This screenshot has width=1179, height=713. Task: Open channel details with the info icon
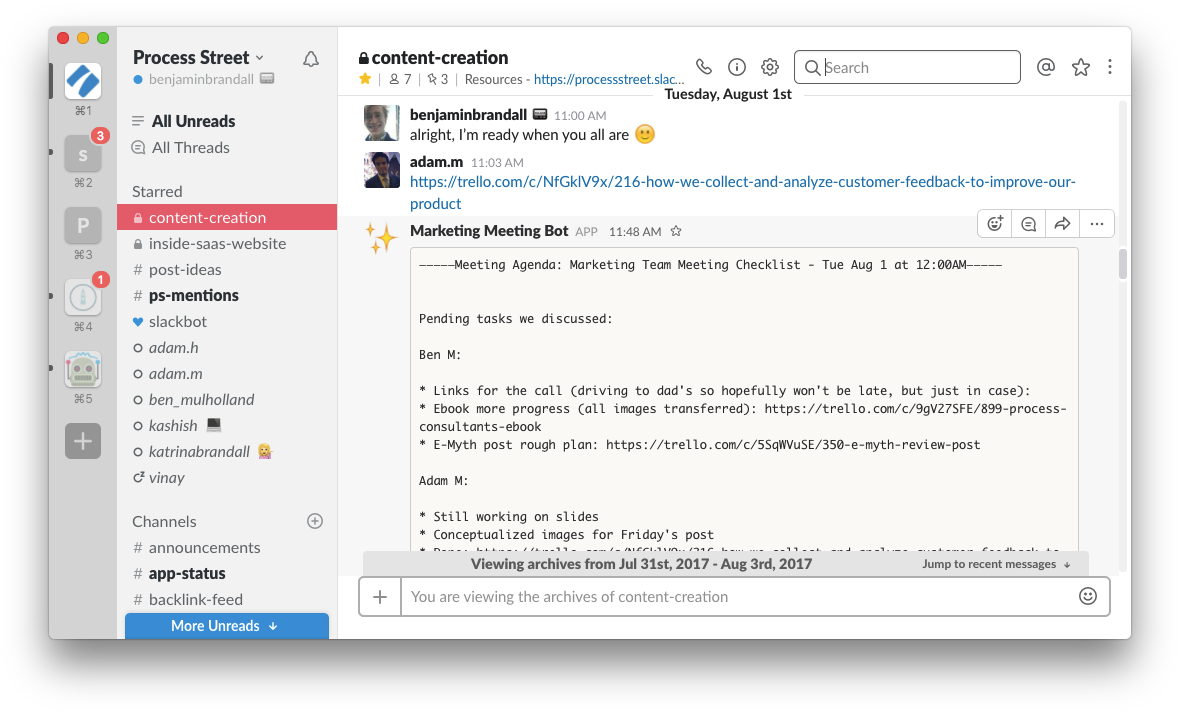click(737, 66)
